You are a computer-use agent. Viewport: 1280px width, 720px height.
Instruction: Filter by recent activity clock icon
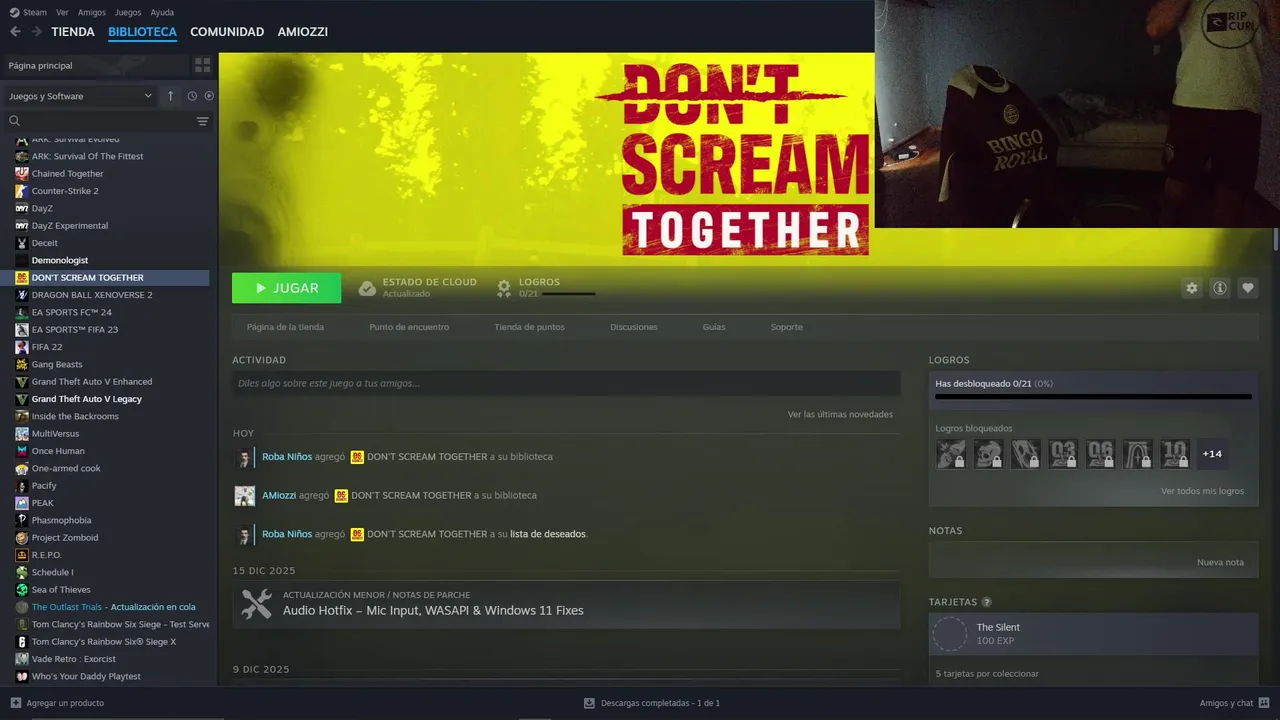coord(192,96)
